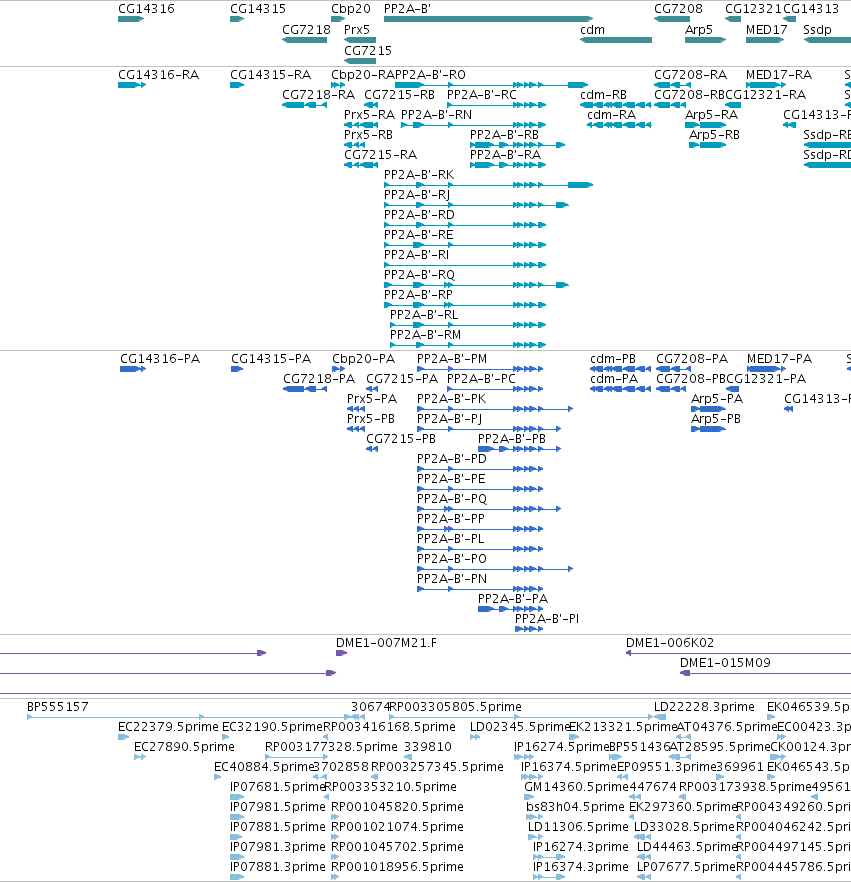Click the Cbp20-RA transcript label

point(363,75)
